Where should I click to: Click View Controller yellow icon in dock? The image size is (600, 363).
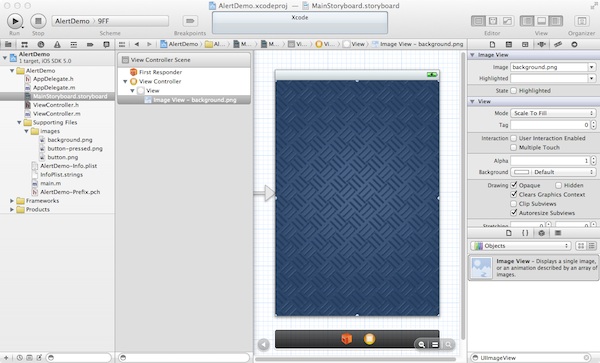tap(369, 339)
